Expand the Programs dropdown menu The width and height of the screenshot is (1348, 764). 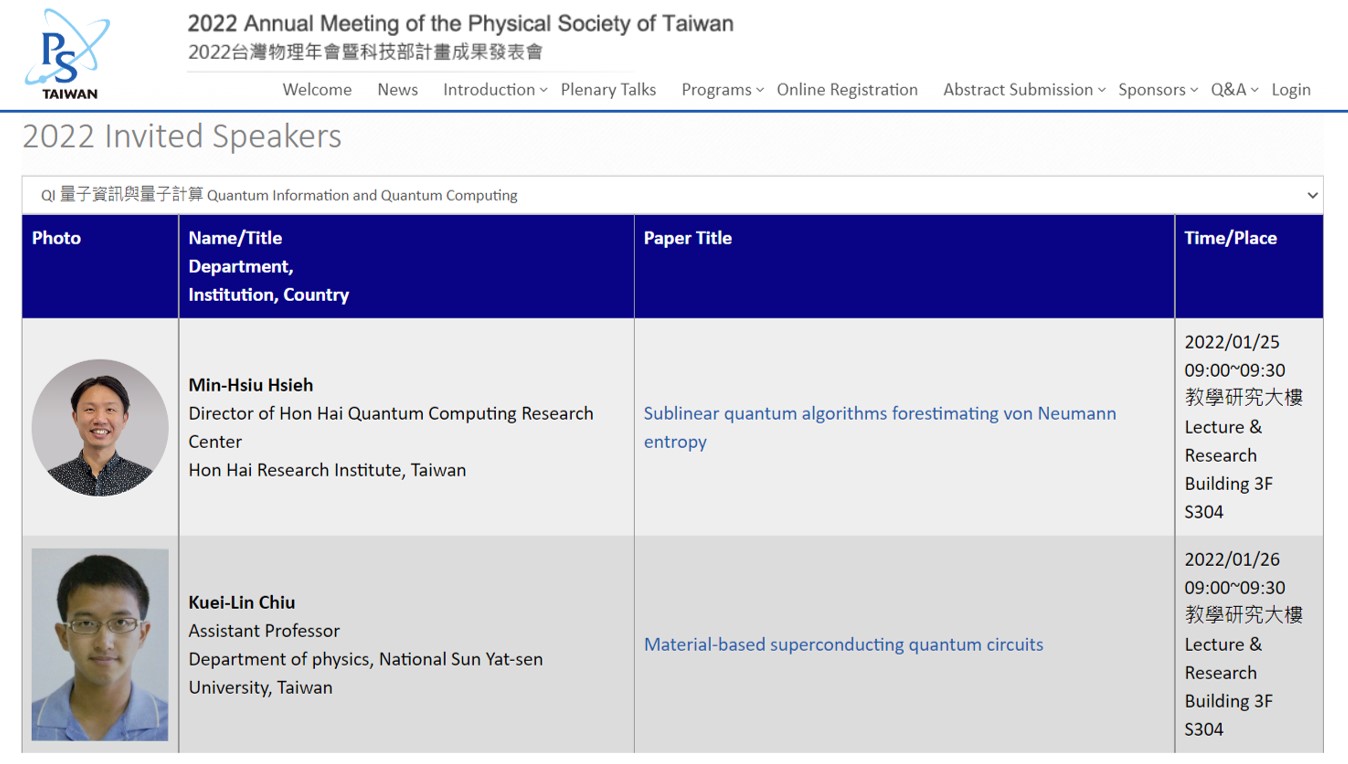point(722,90)
